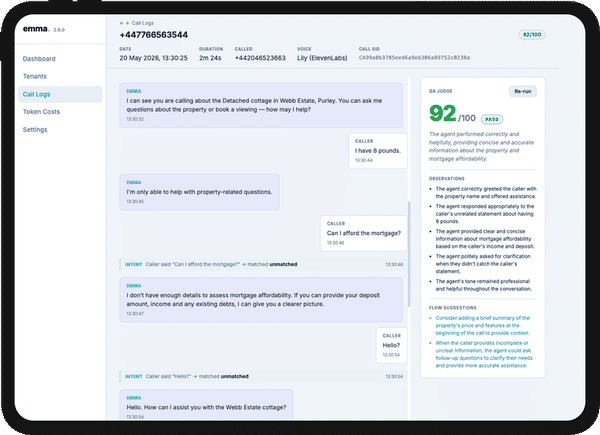Click the Observations section heading
Screen dimensions: 600x435
[x=447, y=179]
